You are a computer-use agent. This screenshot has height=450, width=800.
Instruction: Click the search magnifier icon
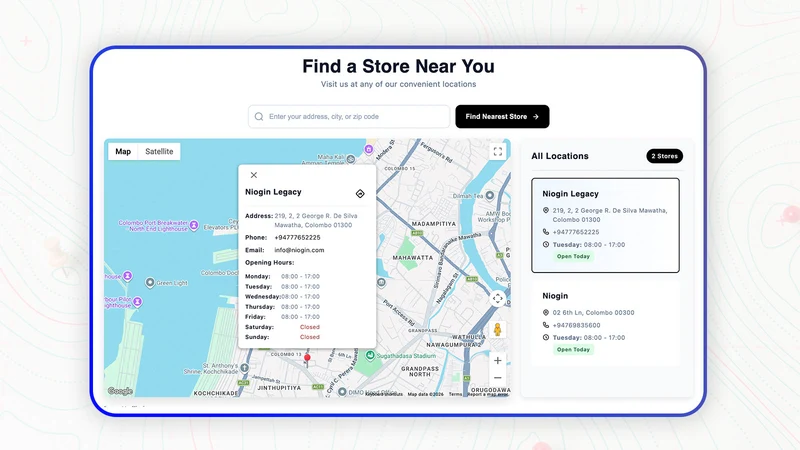tap(259, 117)
